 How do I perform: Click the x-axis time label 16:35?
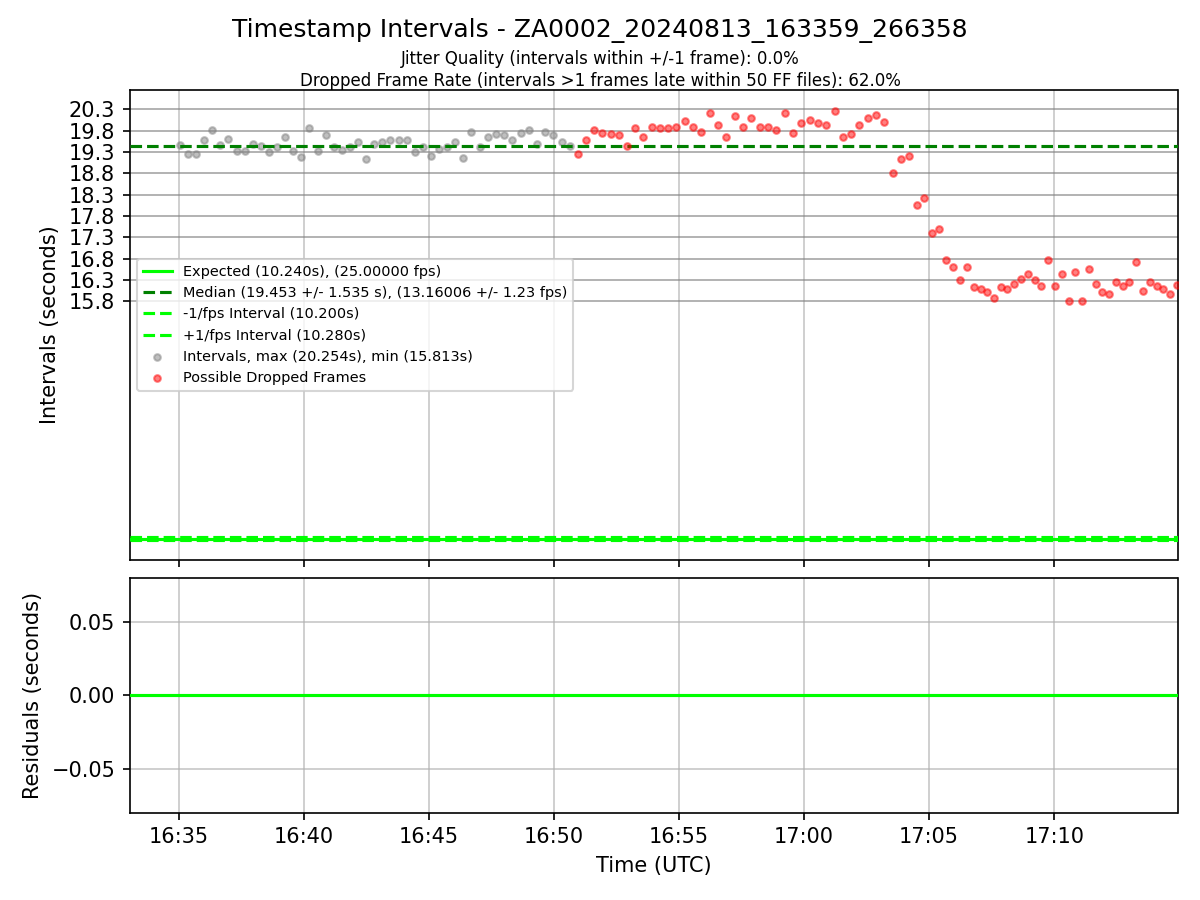click(179, 835)
